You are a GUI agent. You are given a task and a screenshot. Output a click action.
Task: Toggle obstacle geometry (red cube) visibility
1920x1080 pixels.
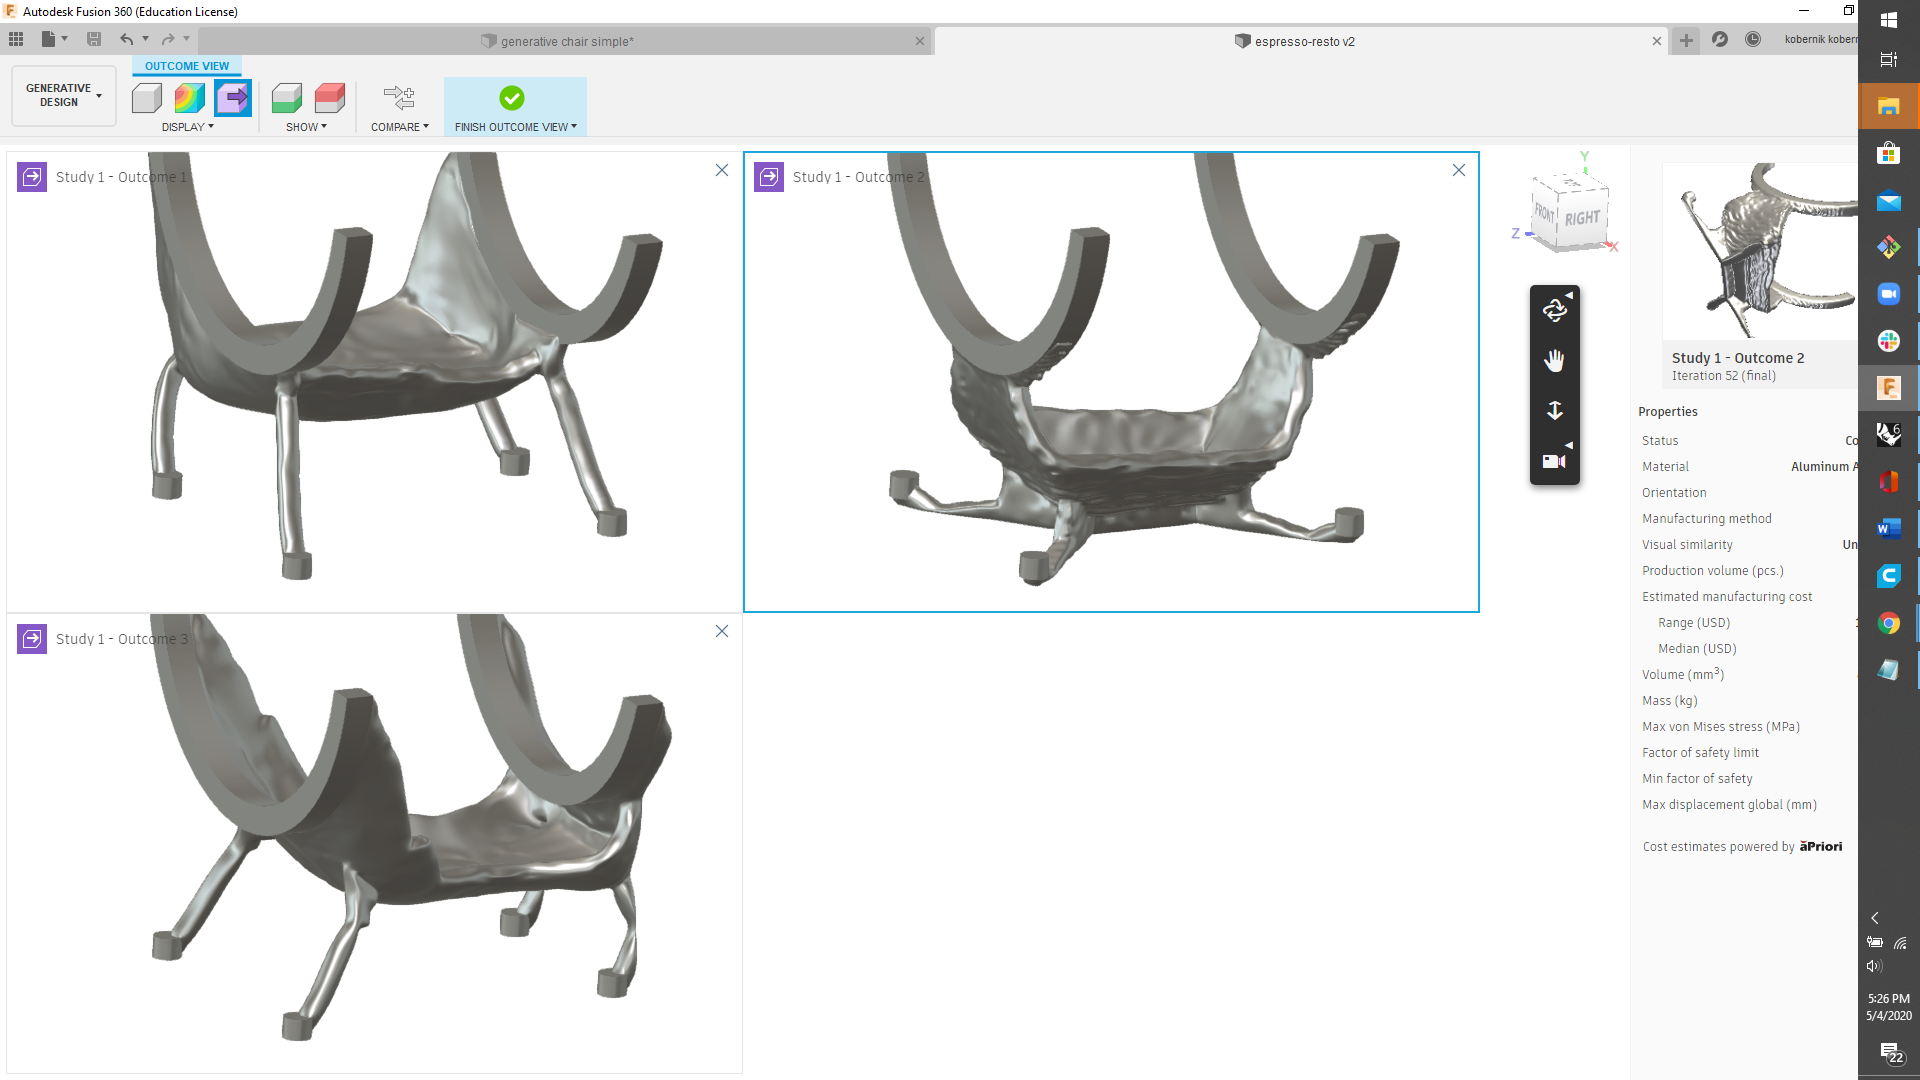click(x=330, y=98)
